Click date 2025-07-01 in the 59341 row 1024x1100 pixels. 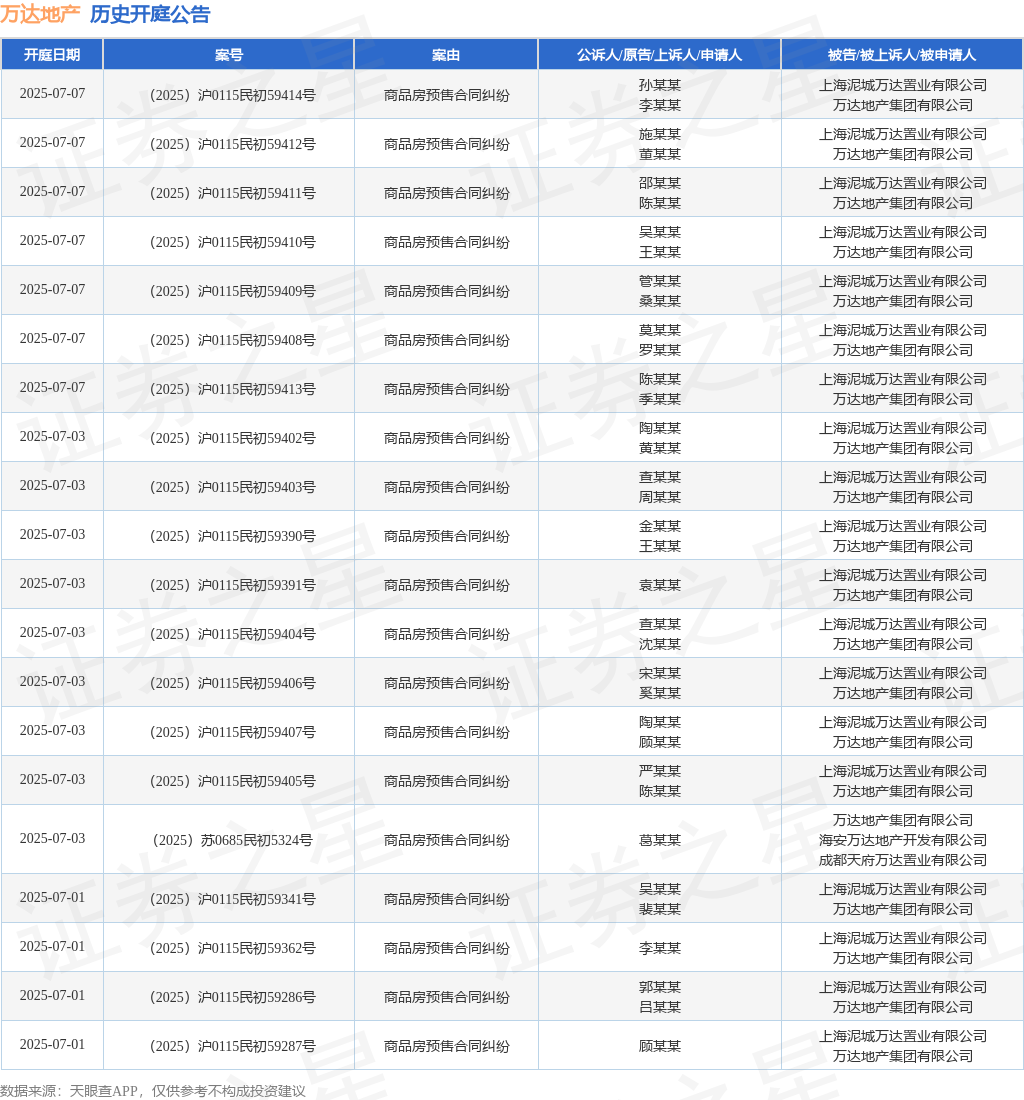coord(53,897)
